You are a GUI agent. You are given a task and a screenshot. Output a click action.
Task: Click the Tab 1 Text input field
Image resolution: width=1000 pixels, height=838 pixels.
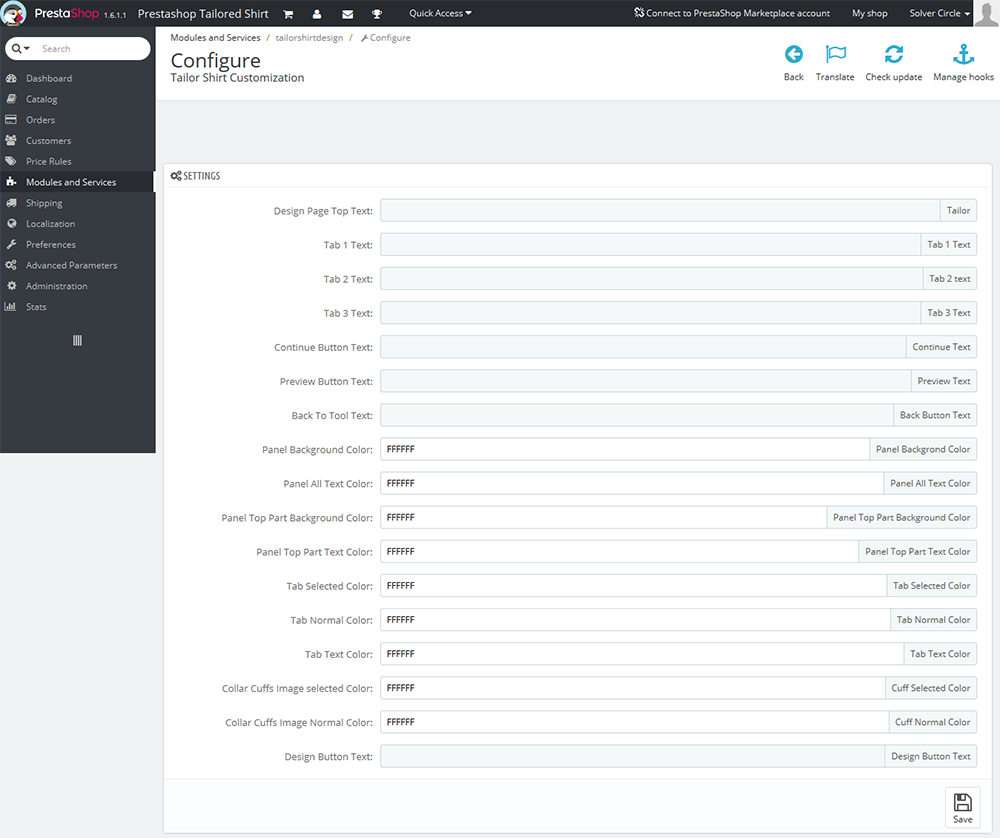click(x=651, y=244)
